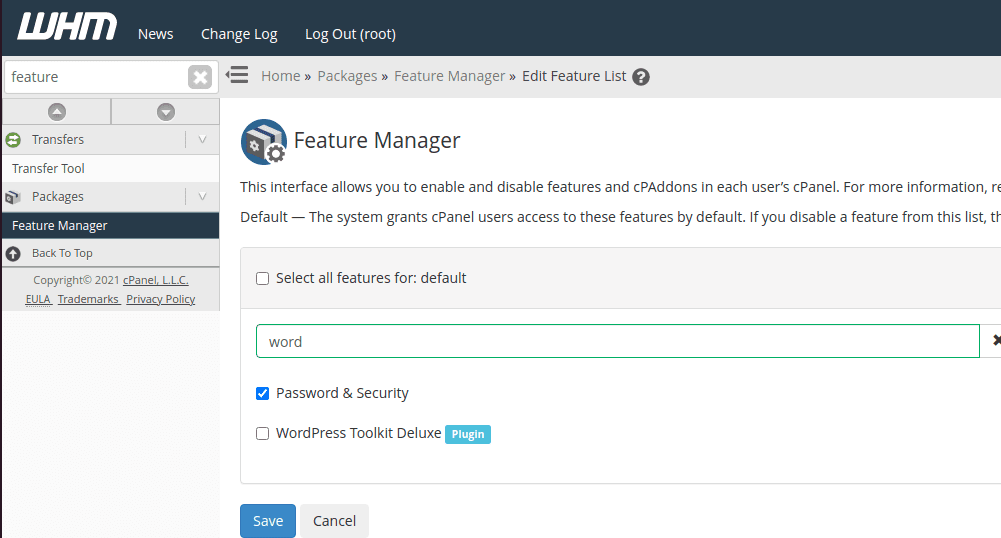
Task: Click the feature filter field containing 'word'
Action: 617,341
